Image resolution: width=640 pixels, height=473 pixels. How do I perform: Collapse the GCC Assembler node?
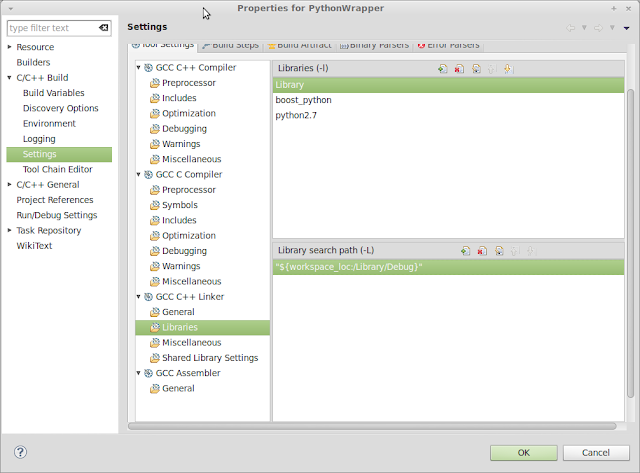(x=138, y=373)
